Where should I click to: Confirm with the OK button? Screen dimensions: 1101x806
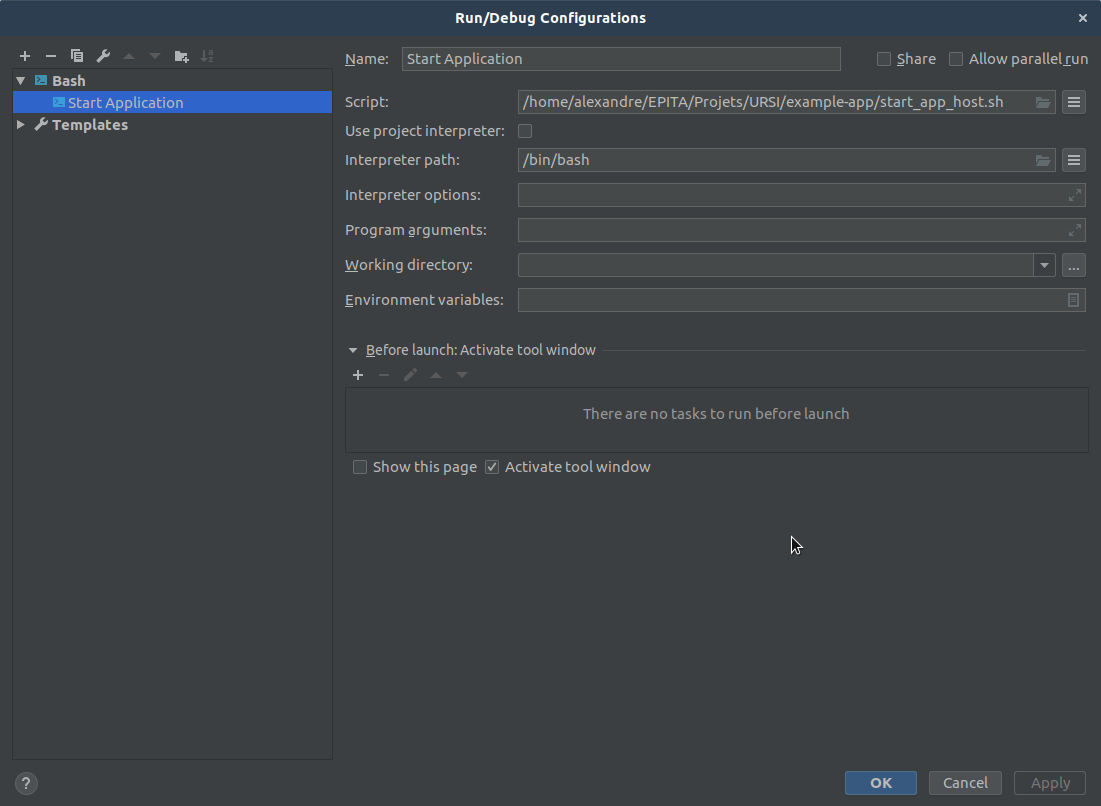pyautogui.click(x=881, y=784)
